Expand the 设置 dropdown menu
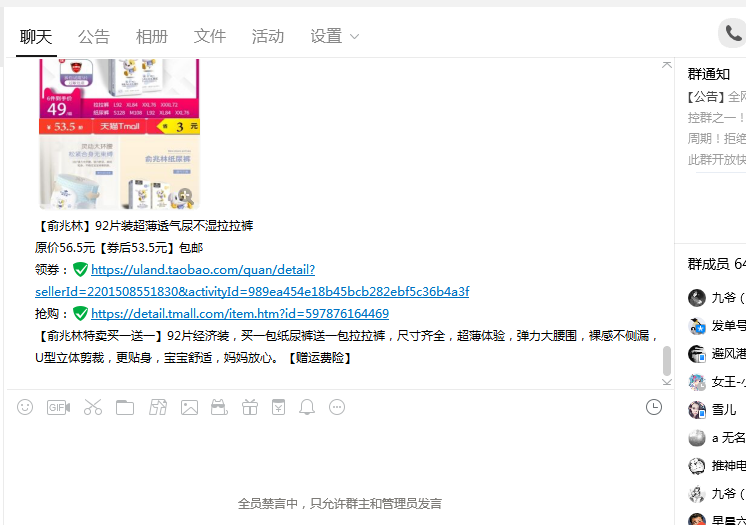The height and width of the screenshot is (525, 746). [334, 36]
